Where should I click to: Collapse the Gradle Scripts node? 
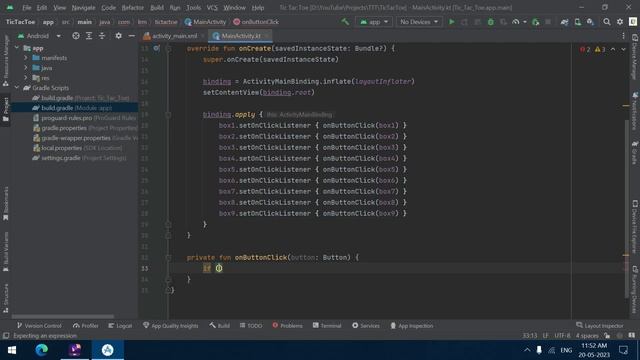click(17, 87)
